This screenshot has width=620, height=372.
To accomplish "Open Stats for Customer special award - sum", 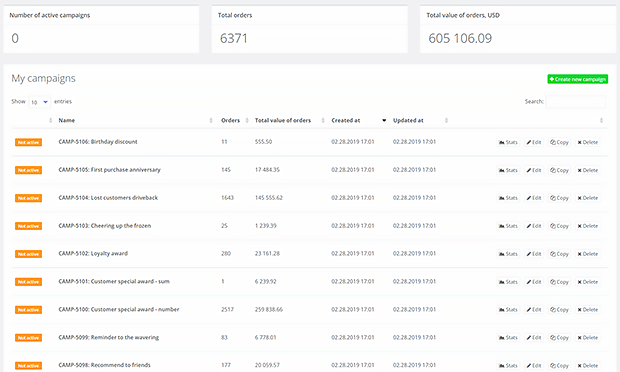I will click(x=508, y=282).
